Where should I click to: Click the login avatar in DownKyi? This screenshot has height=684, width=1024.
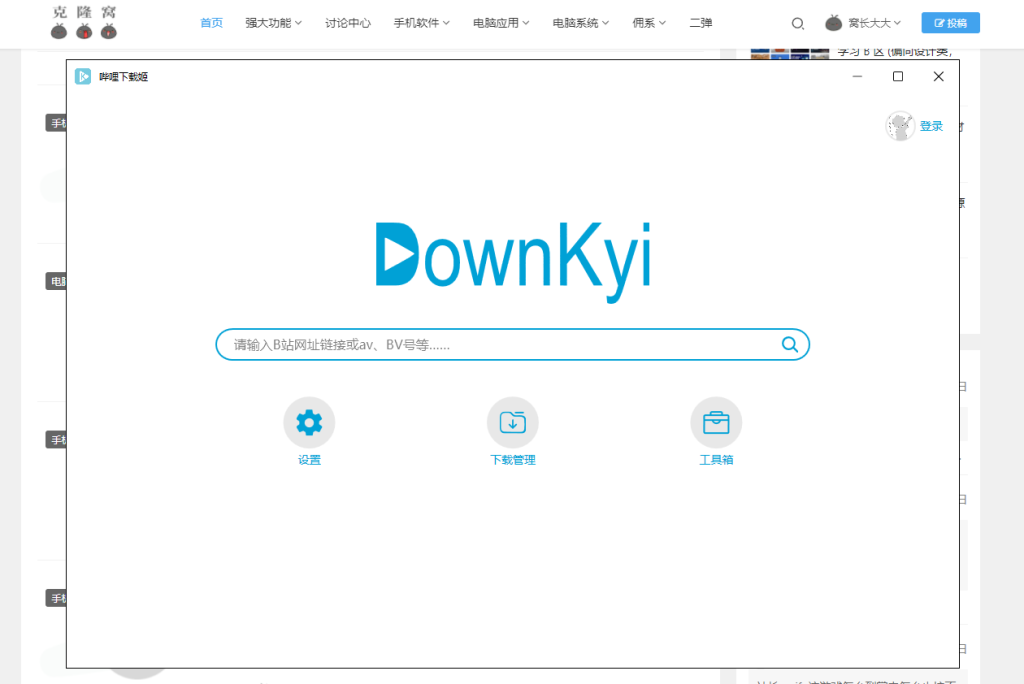tap(900, 126)
